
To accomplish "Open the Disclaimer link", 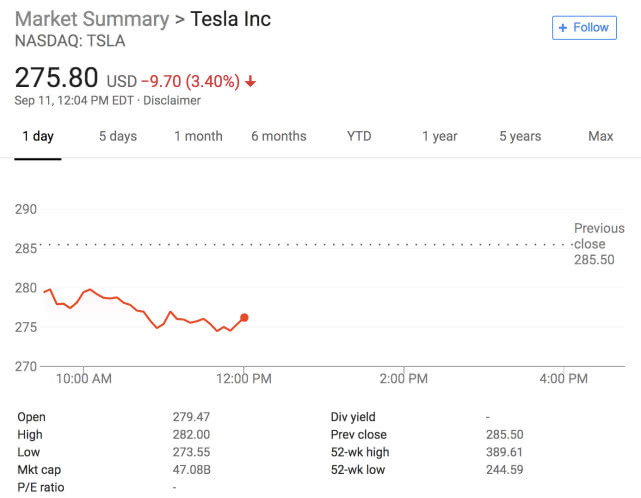I will click(x=172, y=100).
